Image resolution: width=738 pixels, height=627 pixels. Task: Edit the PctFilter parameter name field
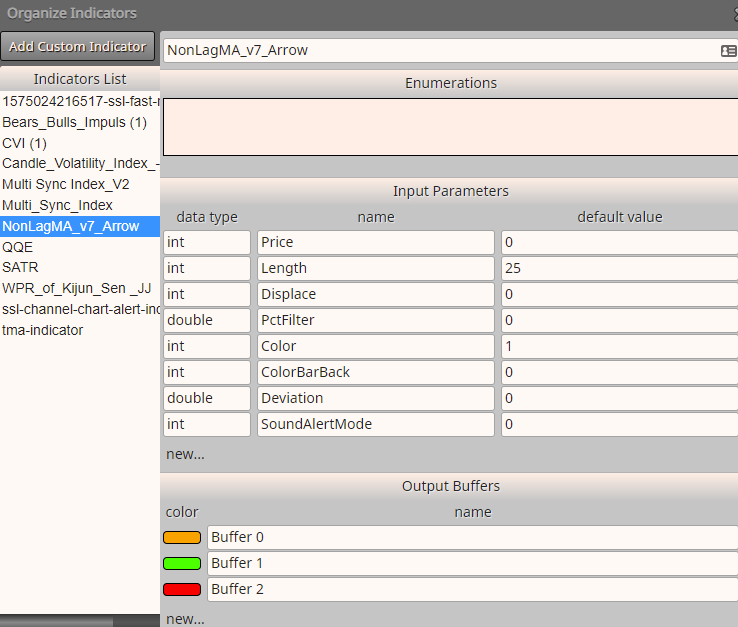376,320
